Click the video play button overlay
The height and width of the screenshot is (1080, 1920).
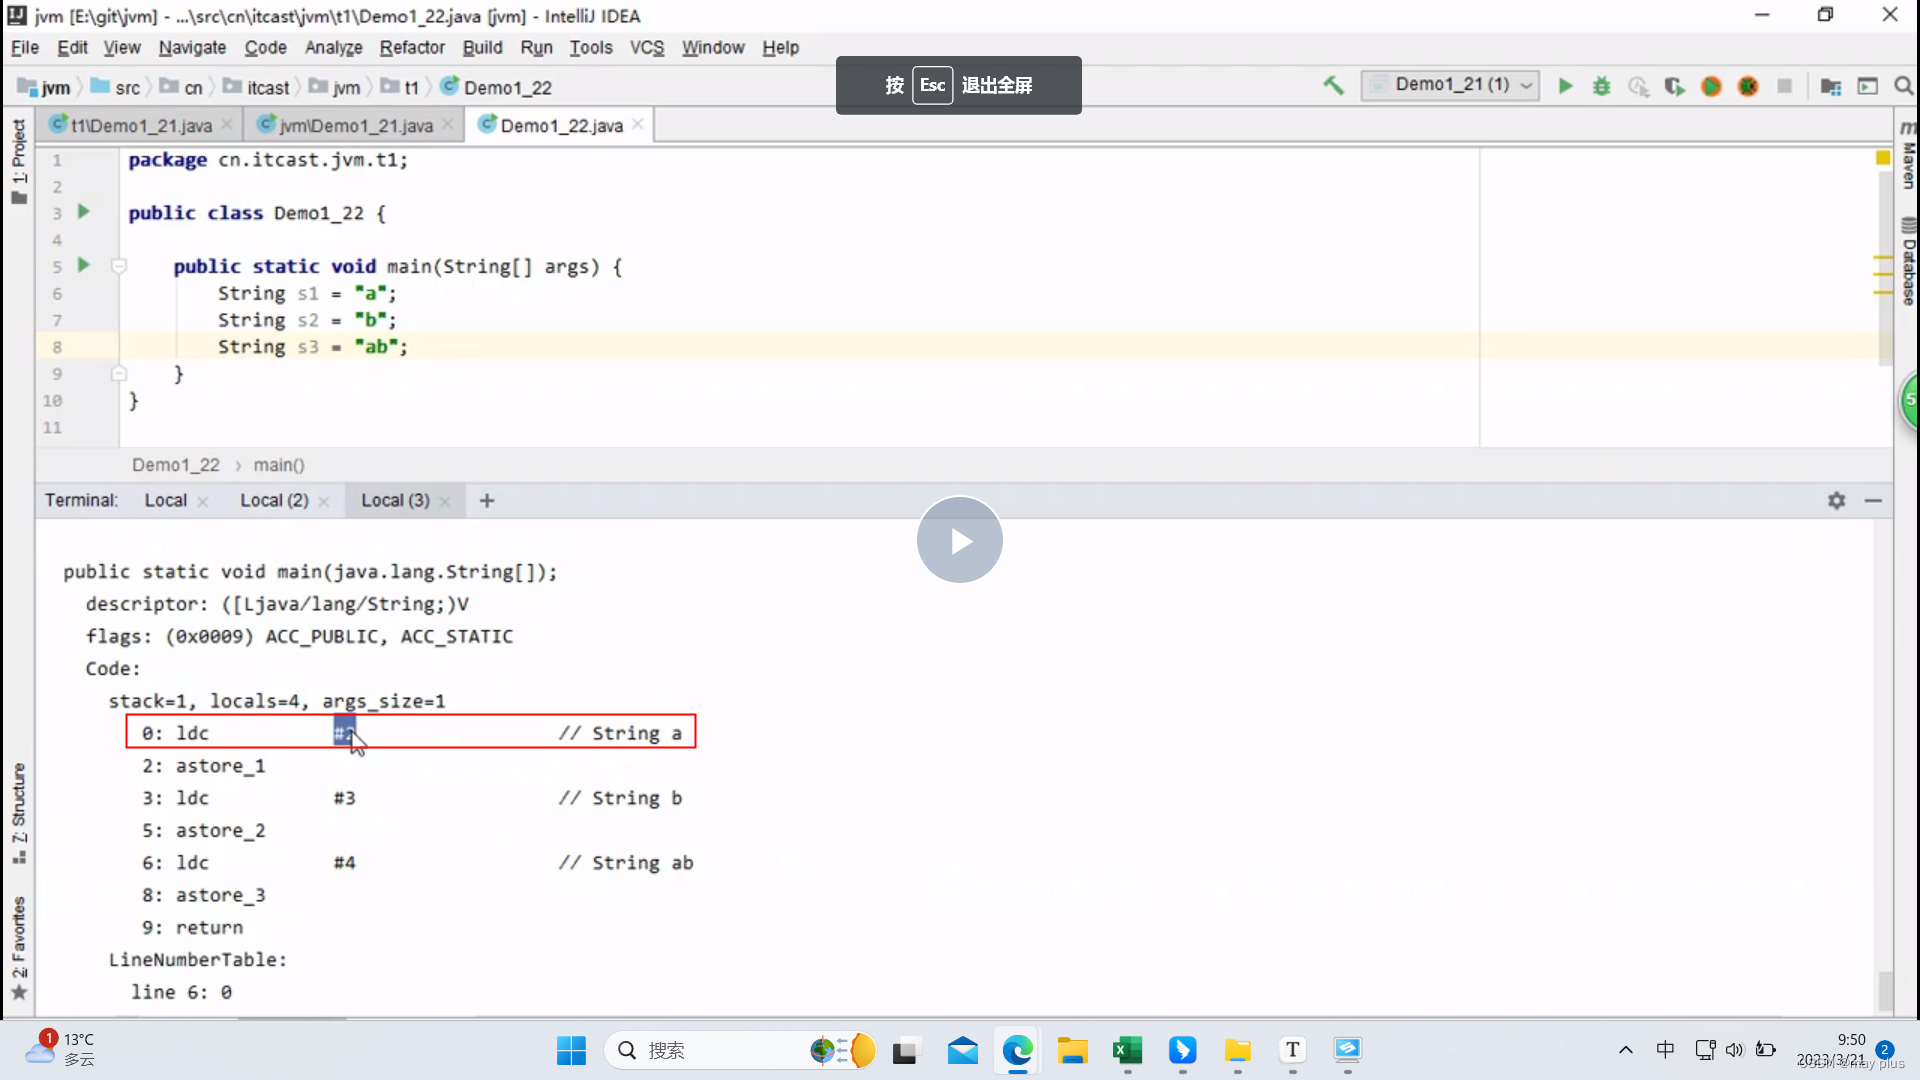coord(959,540)
